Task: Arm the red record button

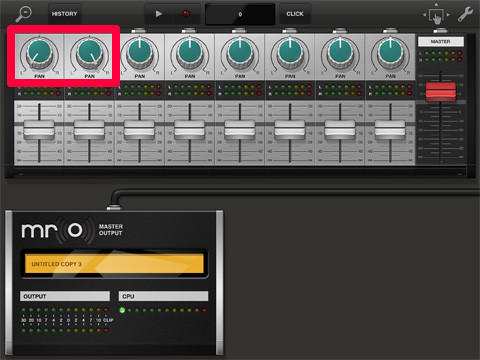Action: [186, 14]
